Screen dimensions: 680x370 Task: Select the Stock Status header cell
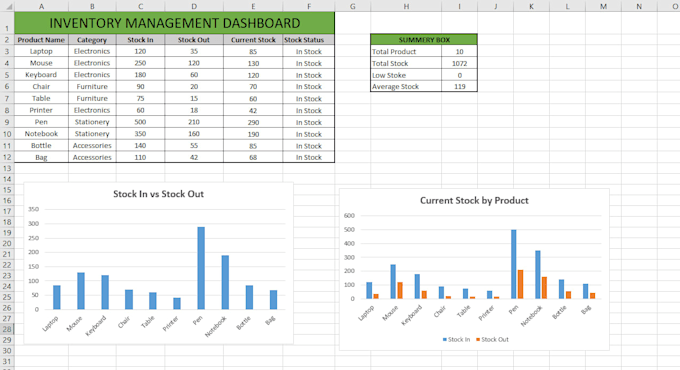[x=308, y=39]
